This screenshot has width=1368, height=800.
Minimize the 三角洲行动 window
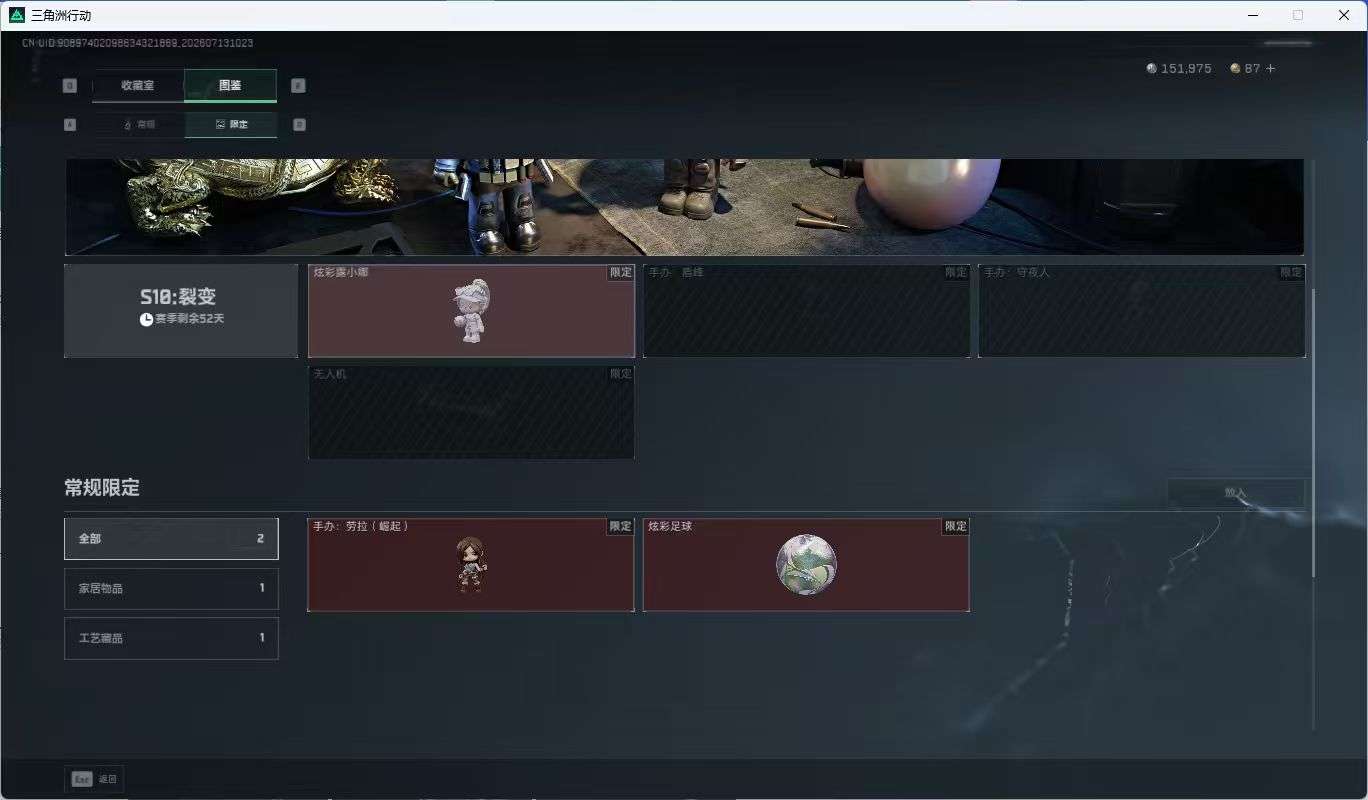(x=1253, y=15)
